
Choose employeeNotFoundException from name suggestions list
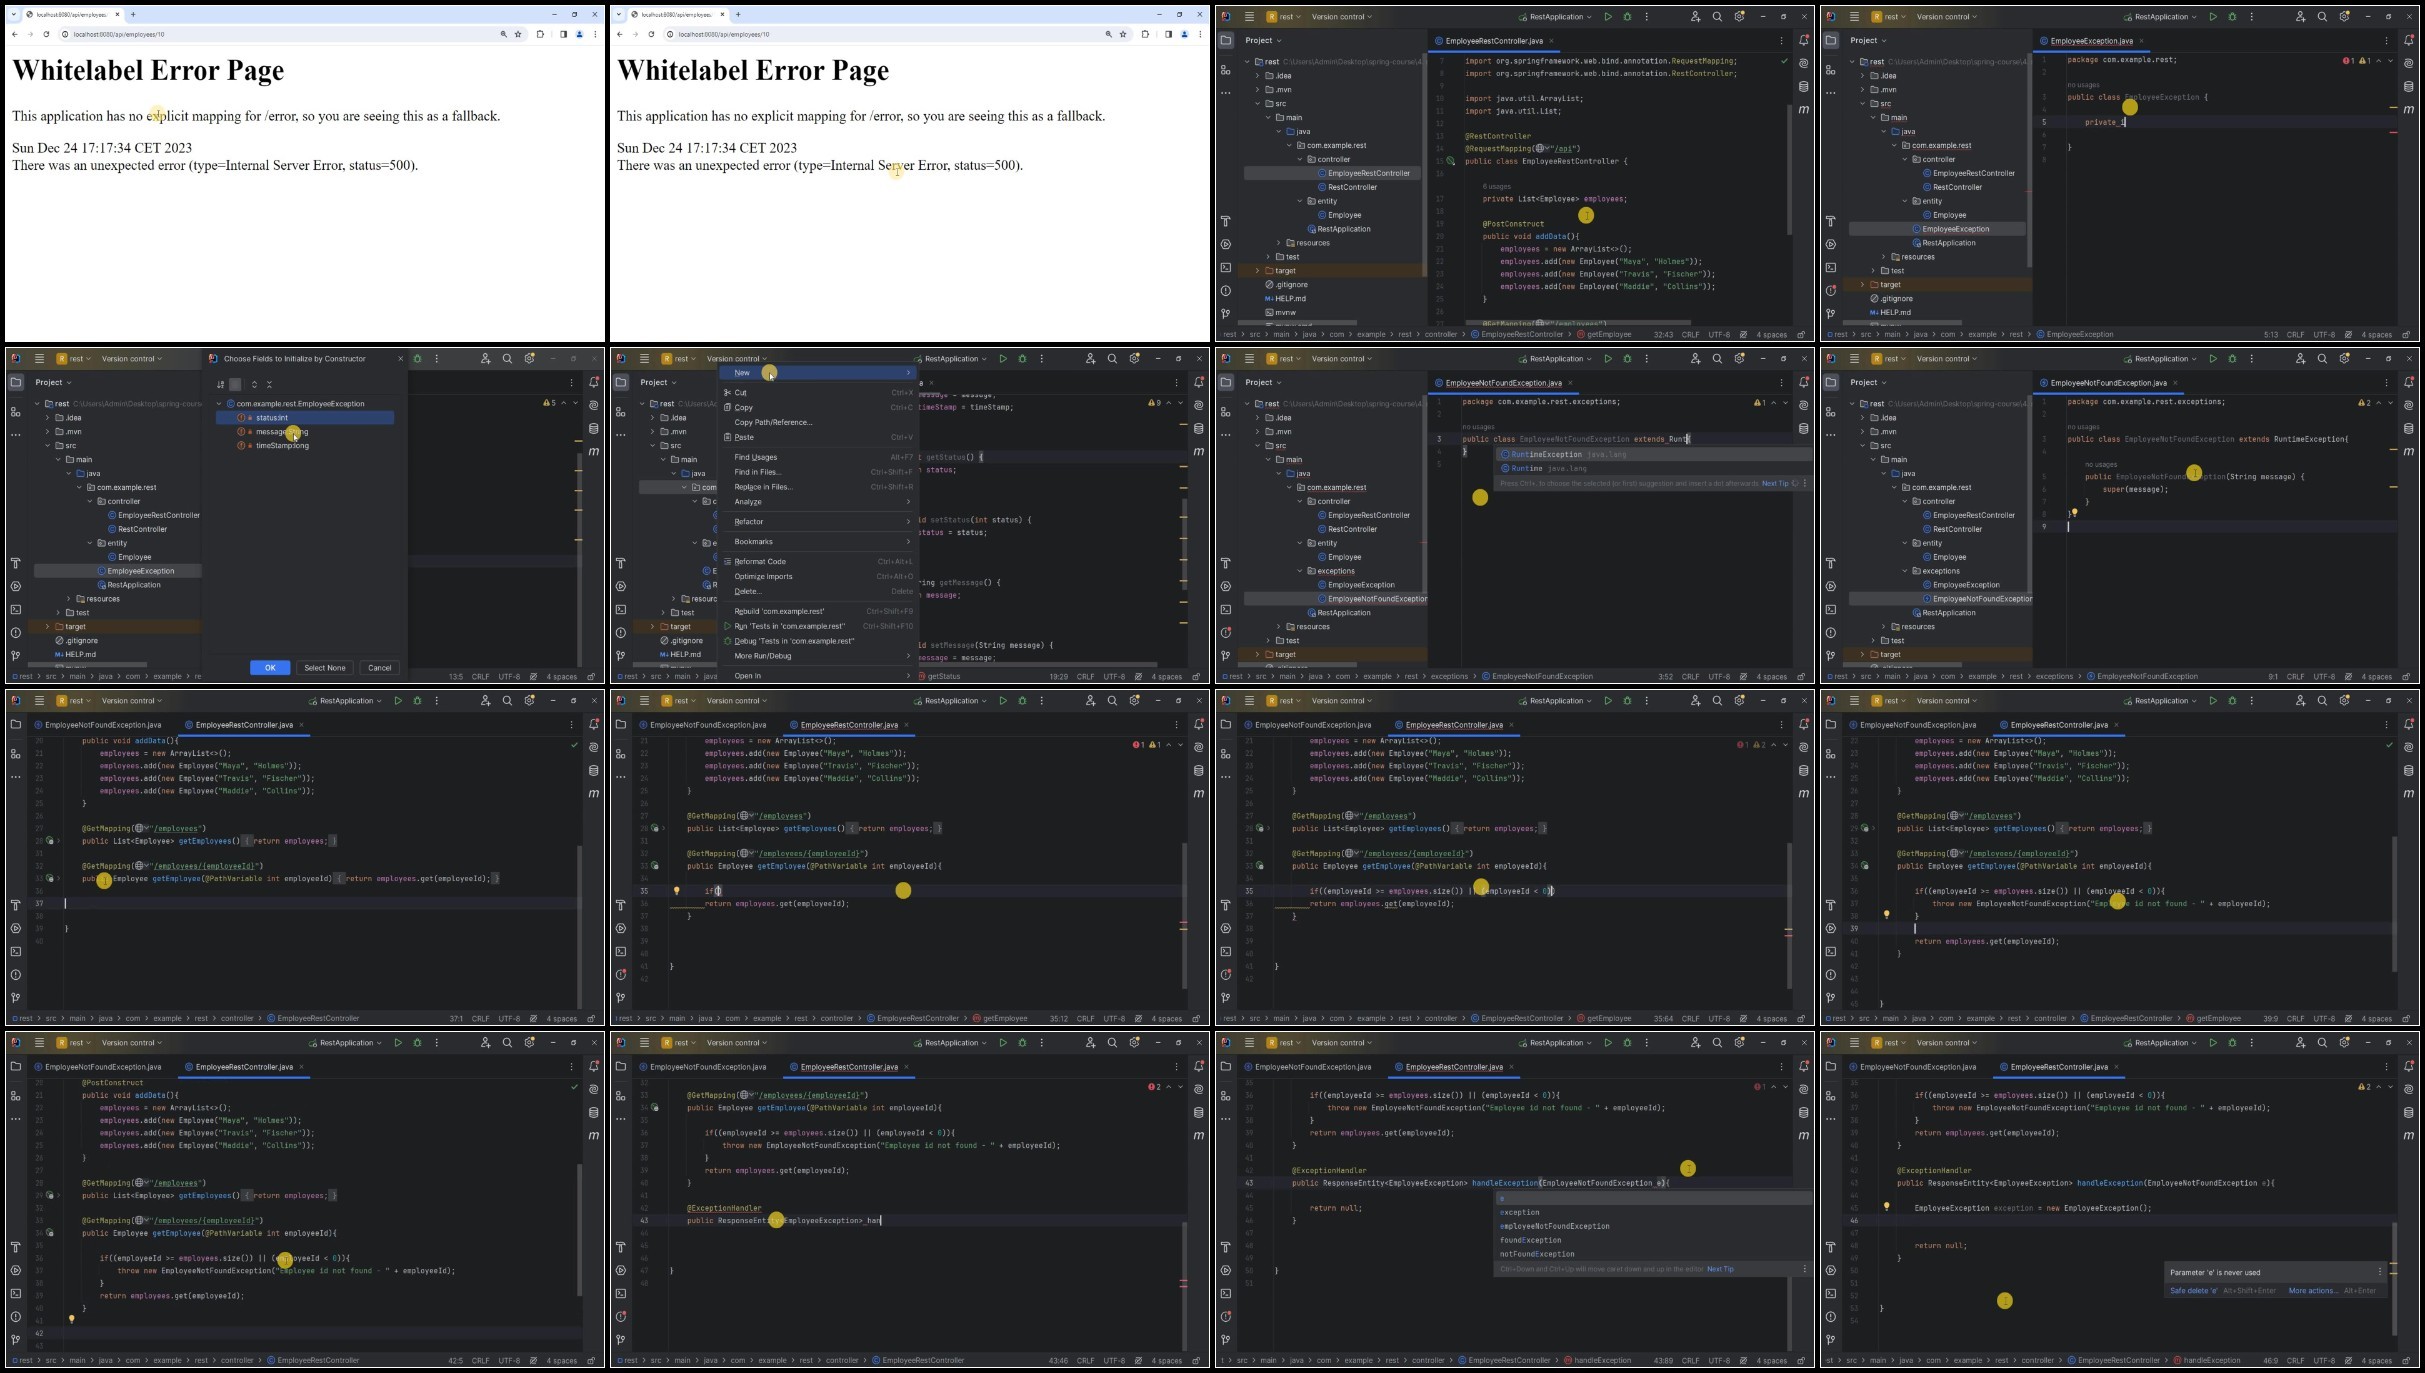click(x=1554, y=1226)
